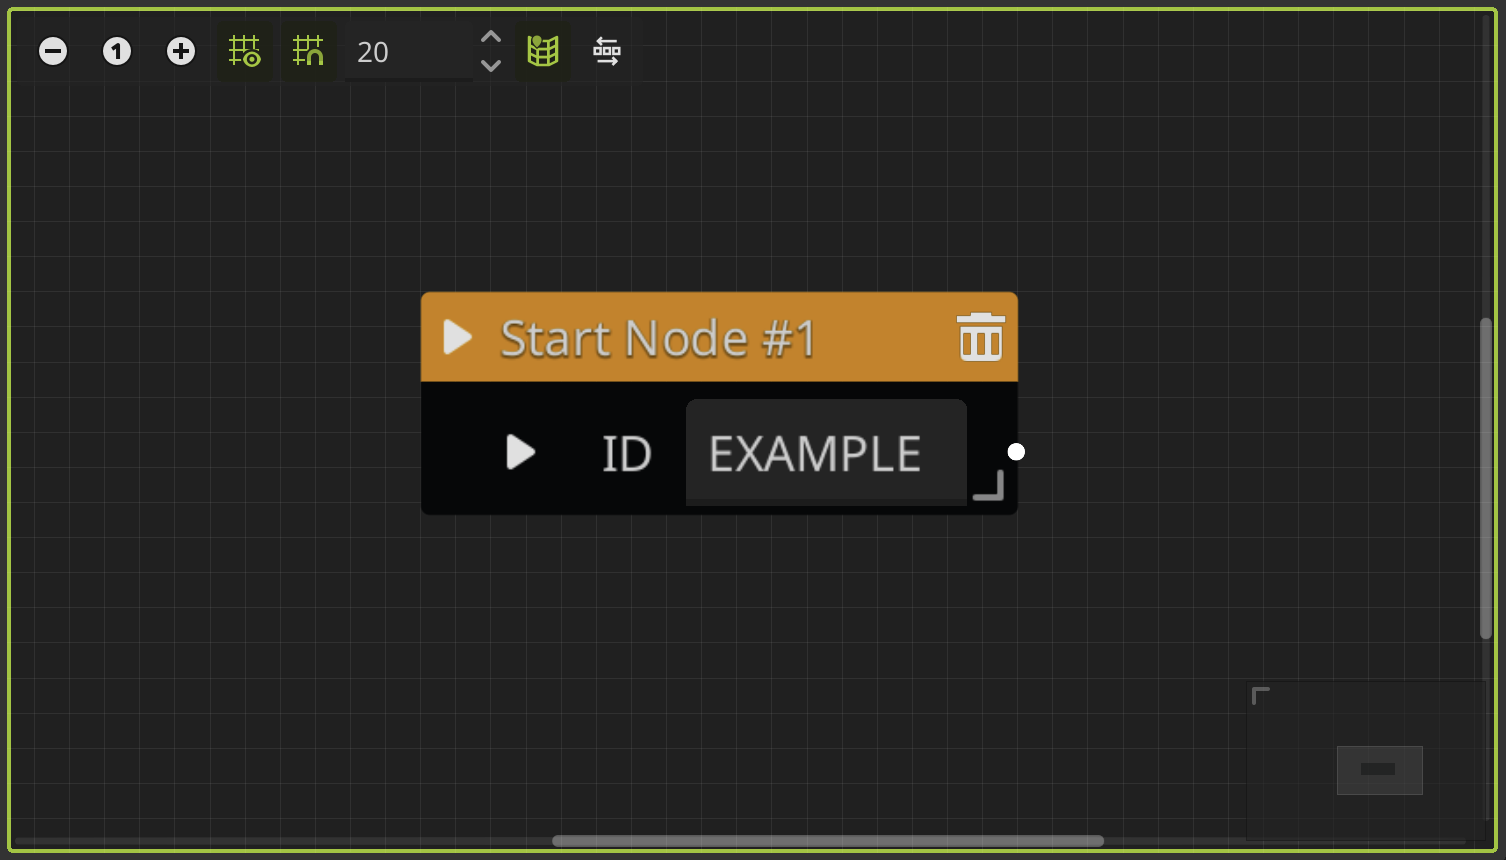The image size is (1506, 860).
Task: Click the play arrow on Start Node header
Action: [x=457, y=338]
